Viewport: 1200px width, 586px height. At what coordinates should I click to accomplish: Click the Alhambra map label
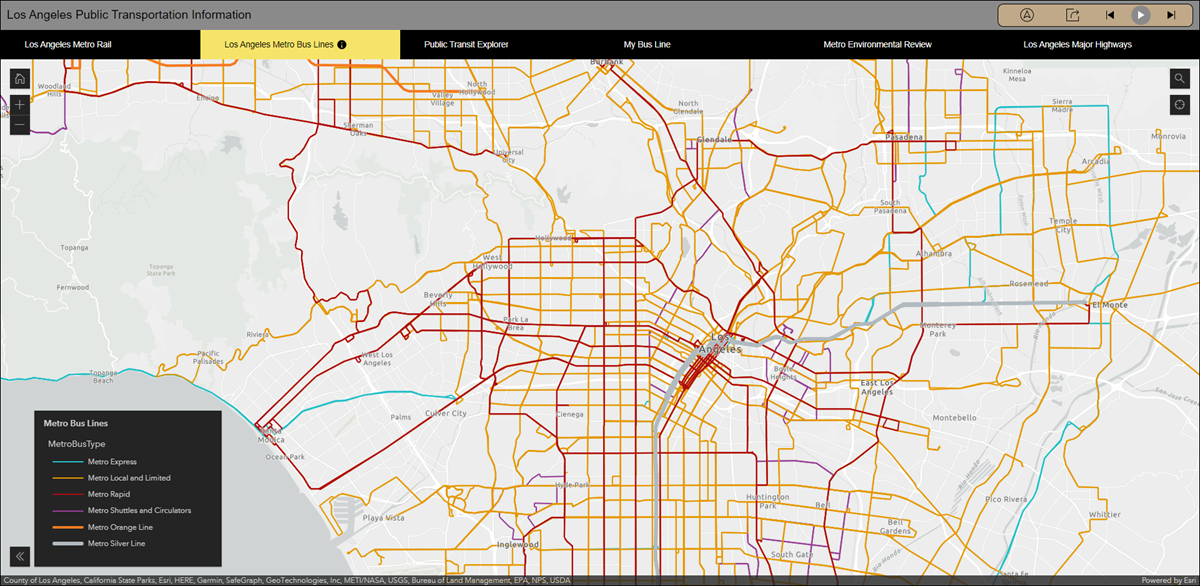[936, 254]
